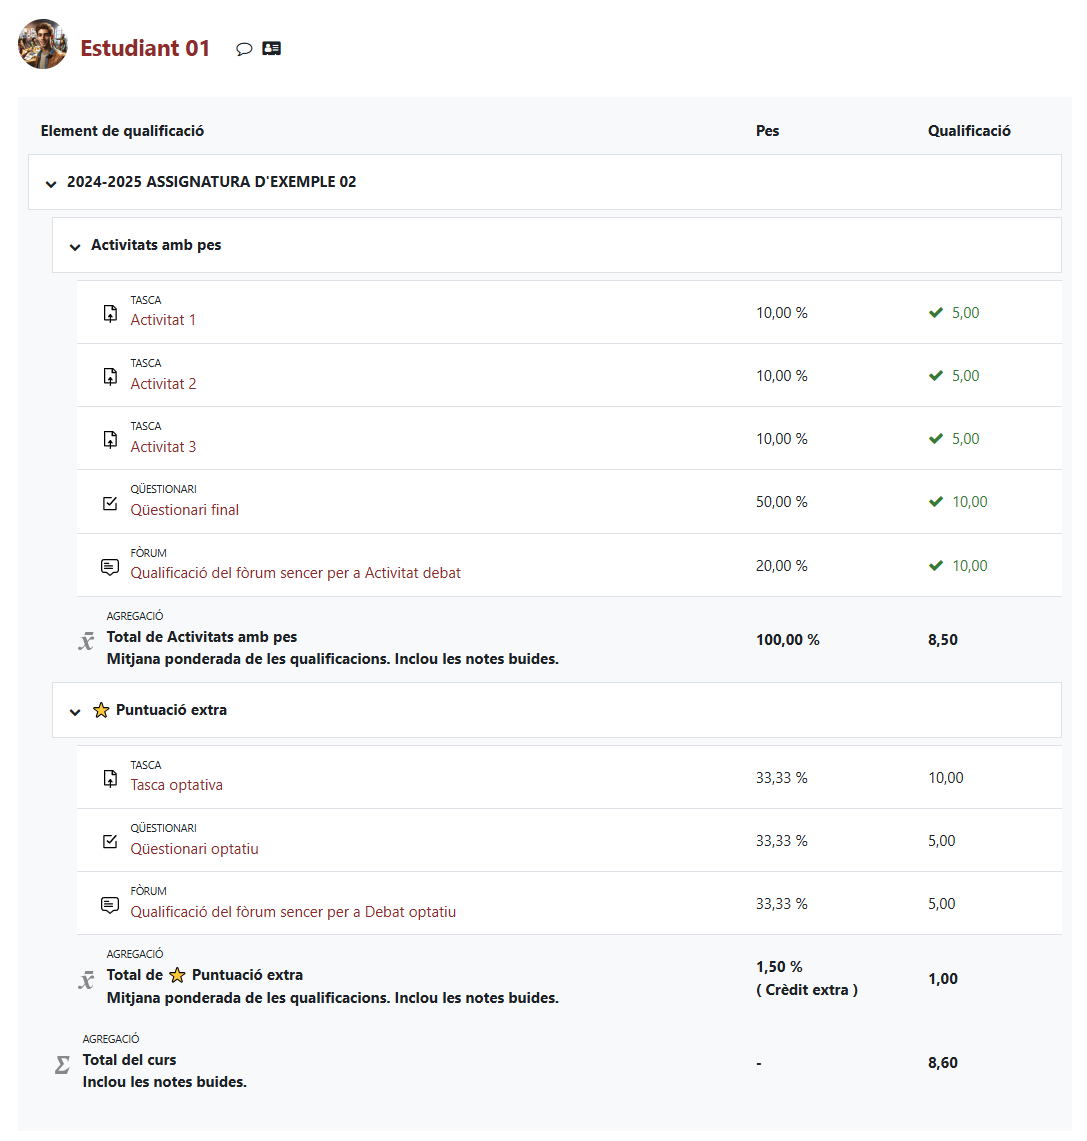Click the message bubble icon beside Estudiant 01

point(244,49)
